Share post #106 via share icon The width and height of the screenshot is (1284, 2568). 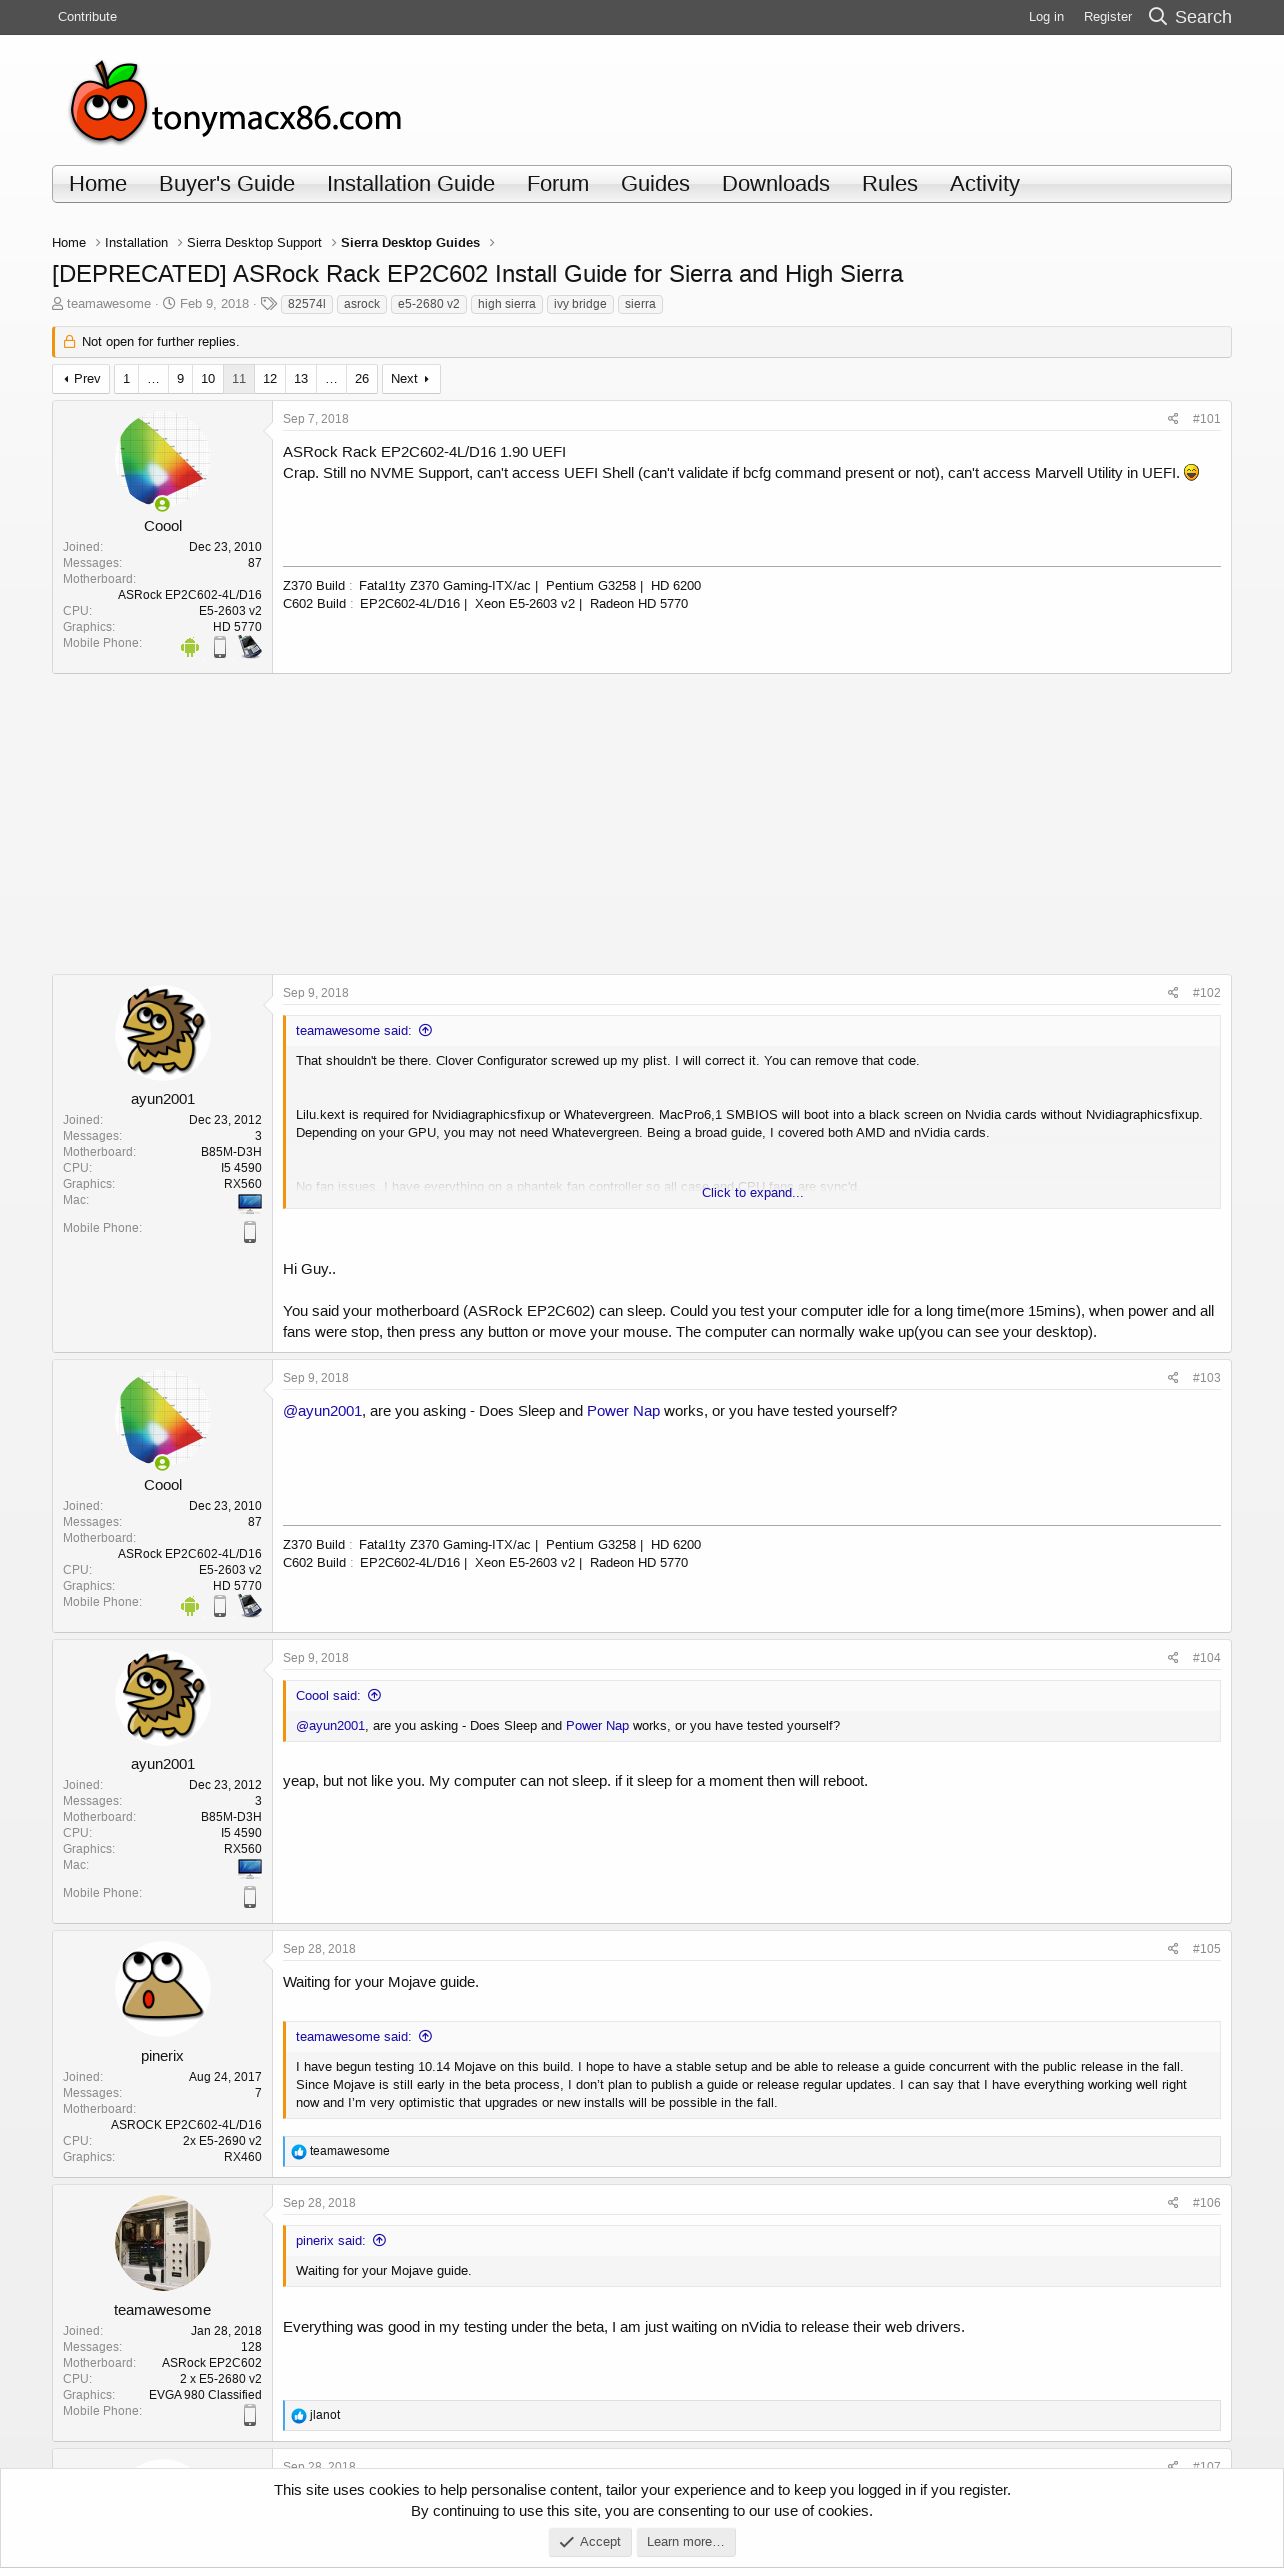point(1173,2203)
